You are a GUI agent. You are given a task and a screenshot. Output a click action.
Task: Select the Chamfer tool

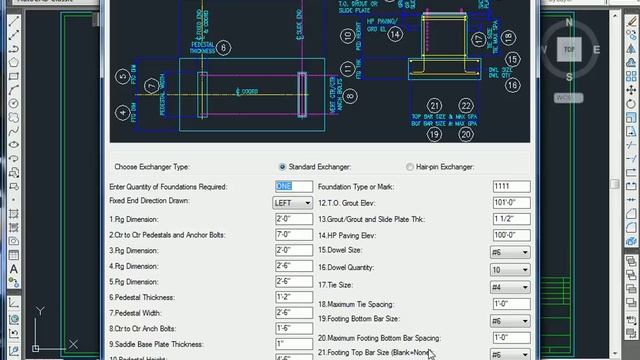[x=631, y=213]
